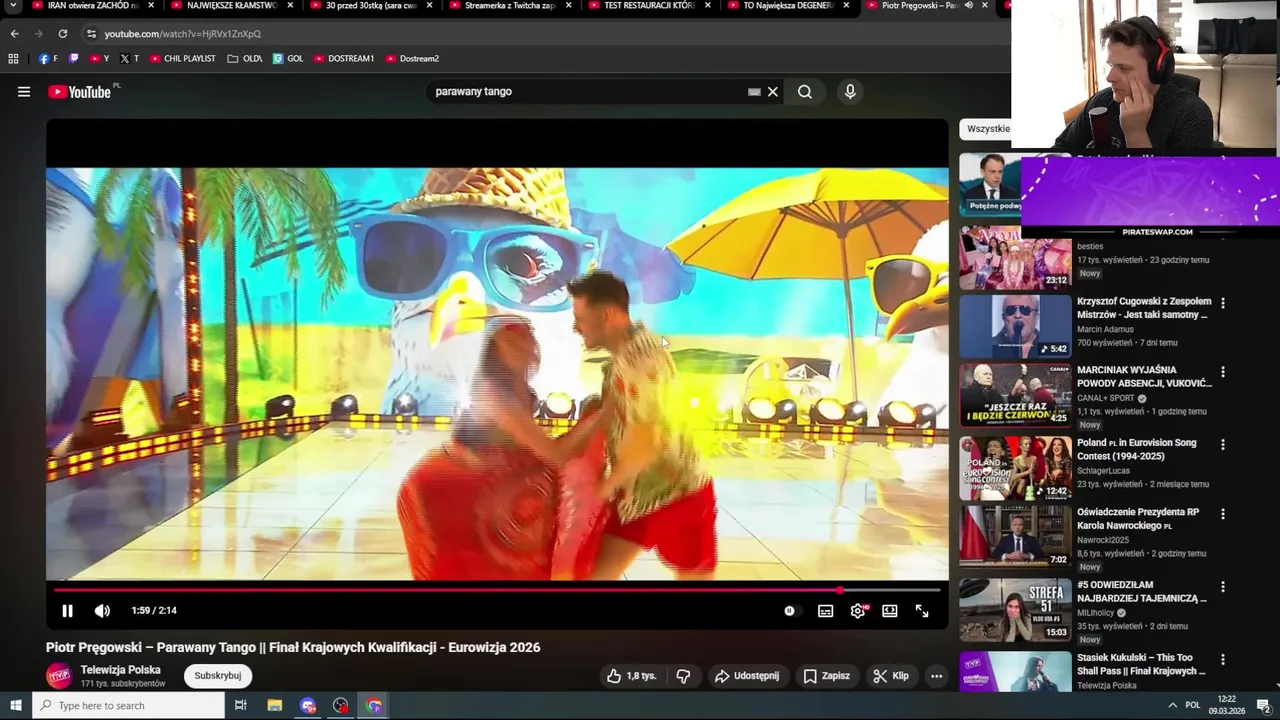This screenshot has width=1280, height=720.
Task: Save video with the Zapisz button
Action: pyautogui.click(x=826, y=676)
